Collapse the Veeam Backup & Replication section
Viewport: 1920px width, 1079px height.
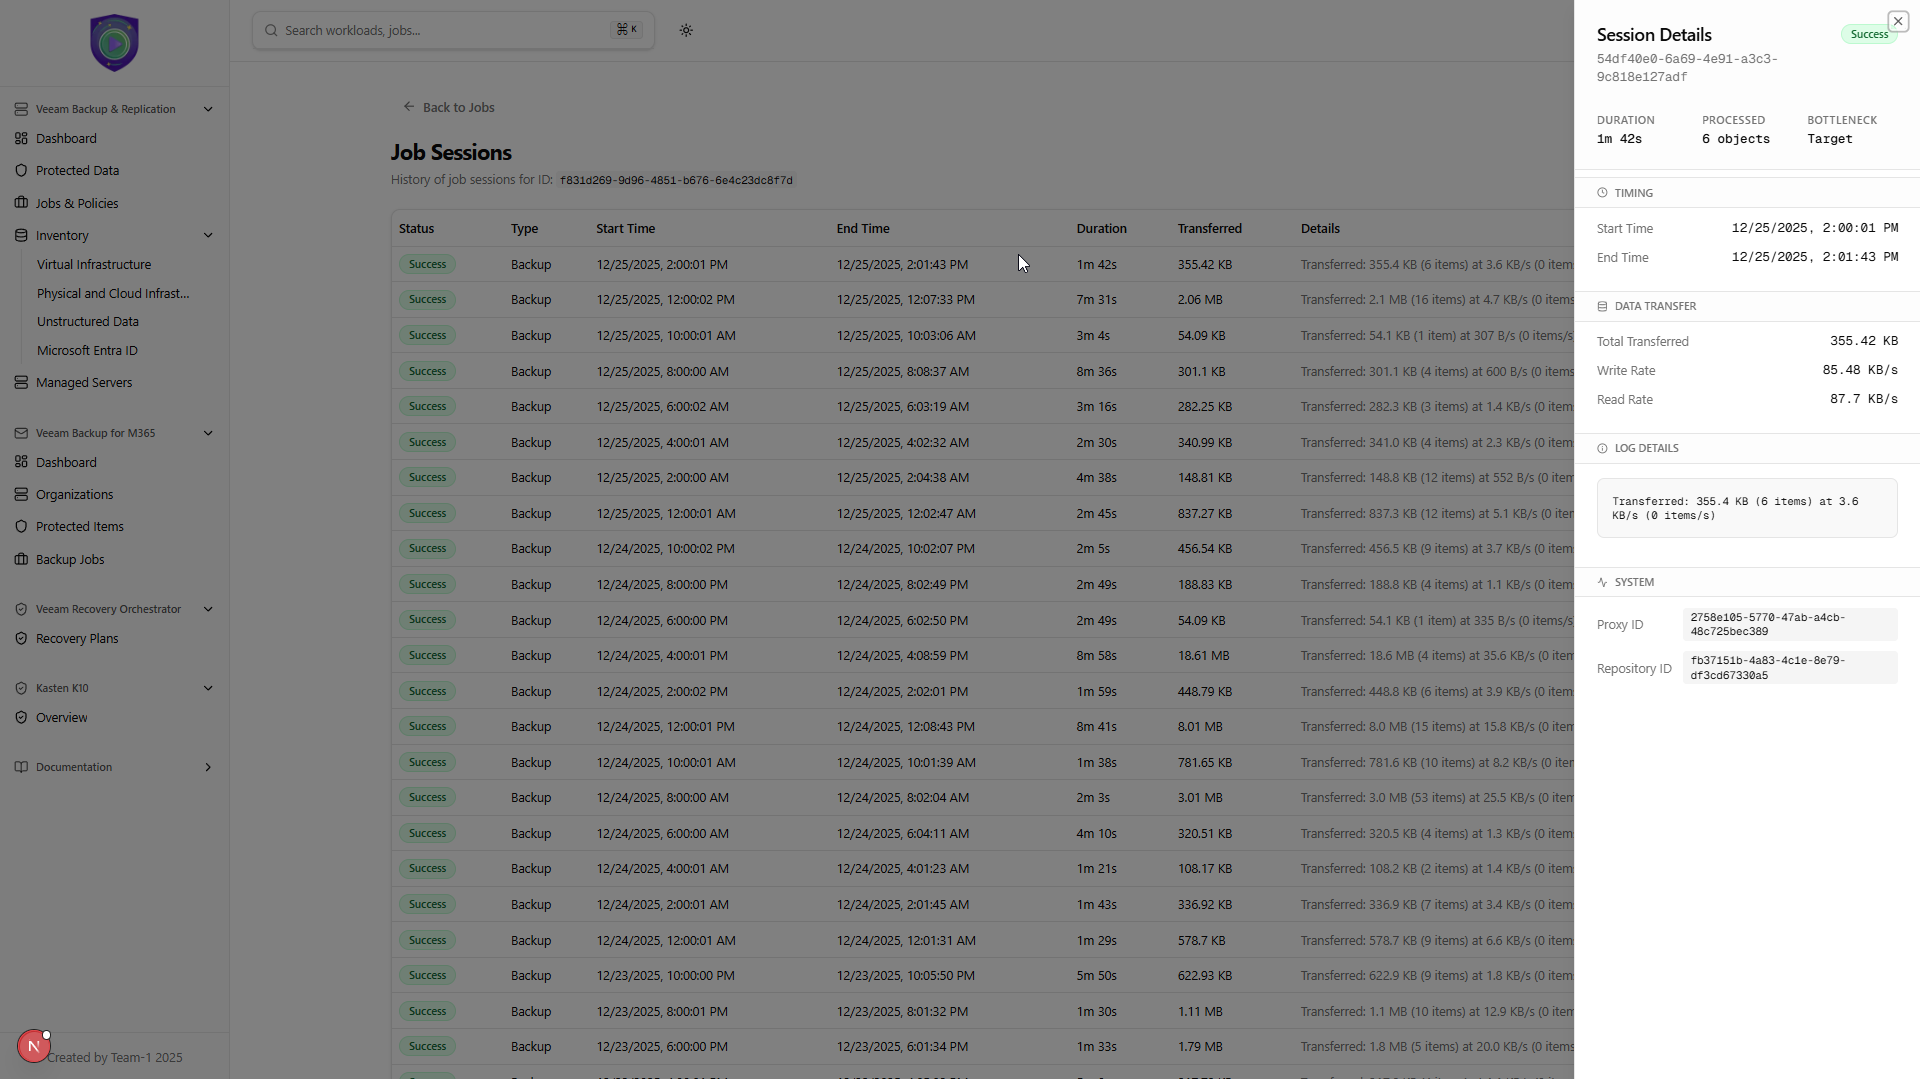(x=208, y=109)
